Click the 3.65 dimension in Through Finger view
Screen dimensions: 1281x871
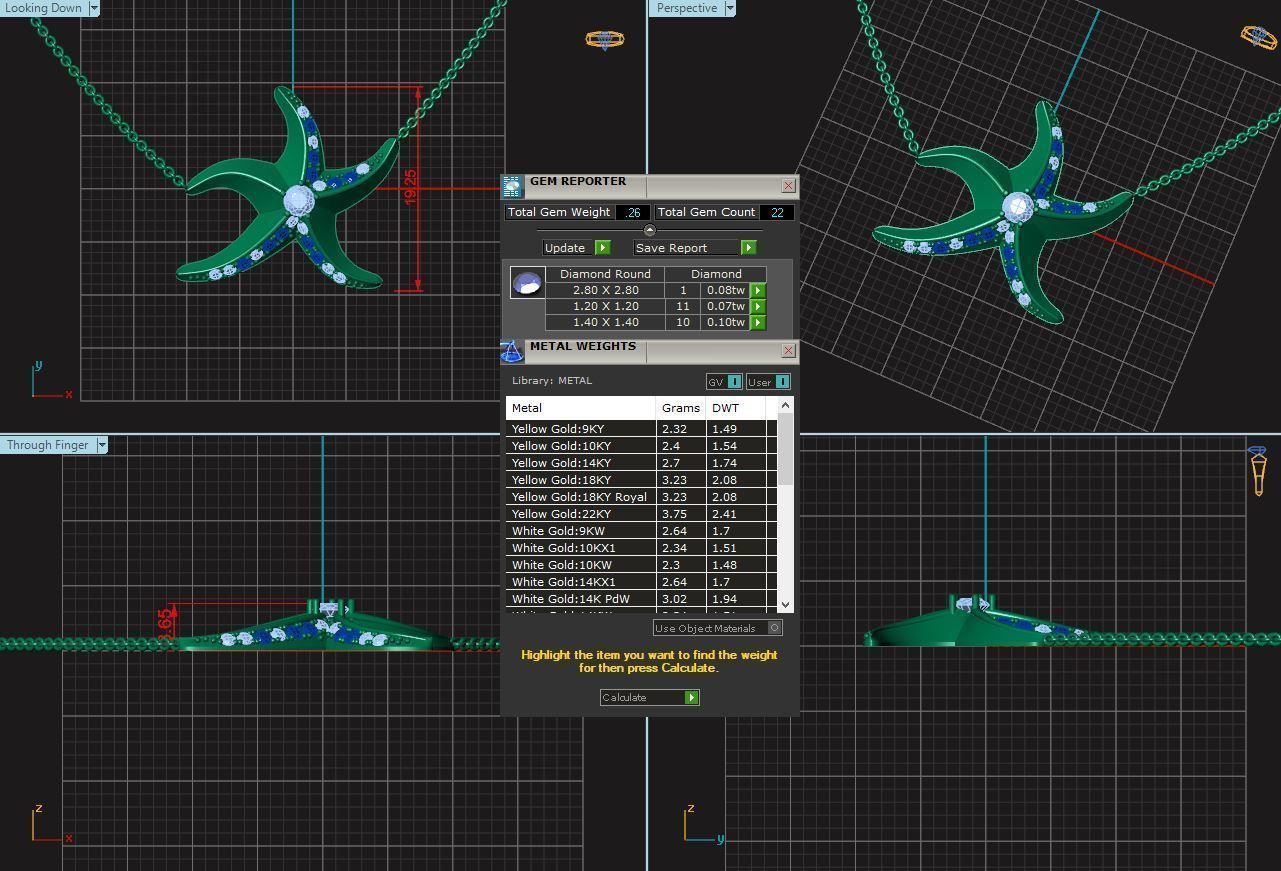pyautogui.click(x=165, y=624)
